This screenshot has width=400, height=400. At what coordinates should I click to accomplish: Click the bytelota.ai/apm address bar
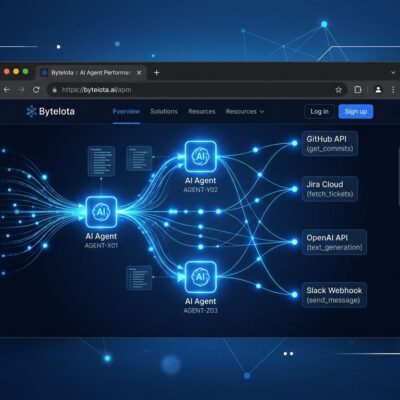point(197,90)
